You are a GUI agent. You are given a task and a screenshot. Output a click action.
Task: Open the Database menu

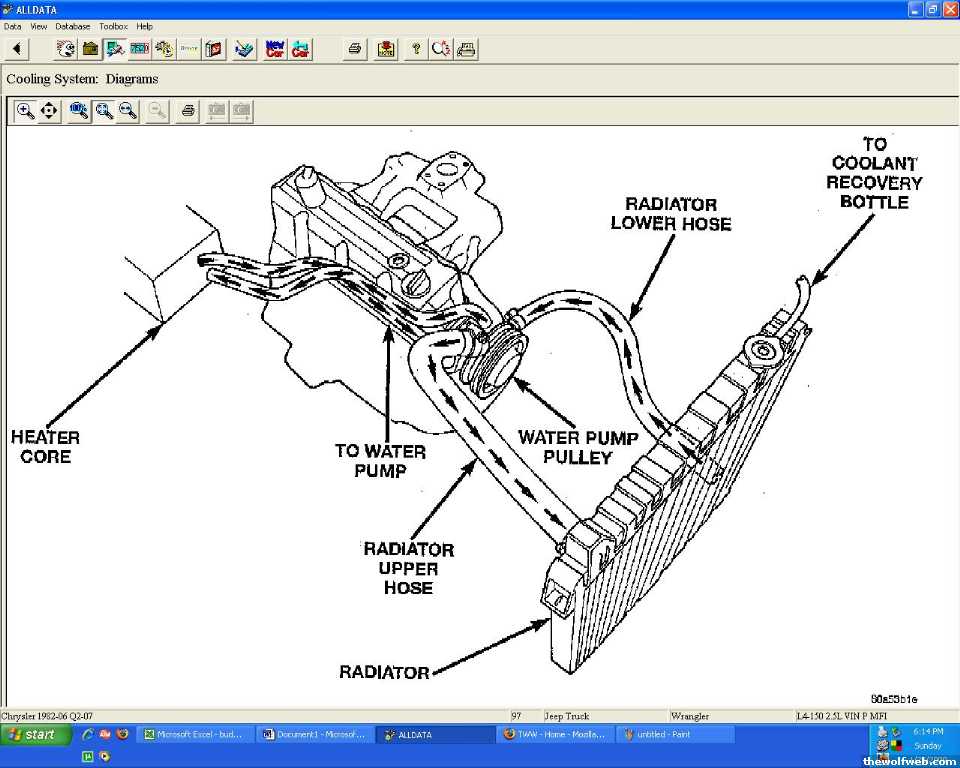coord(72,26)
